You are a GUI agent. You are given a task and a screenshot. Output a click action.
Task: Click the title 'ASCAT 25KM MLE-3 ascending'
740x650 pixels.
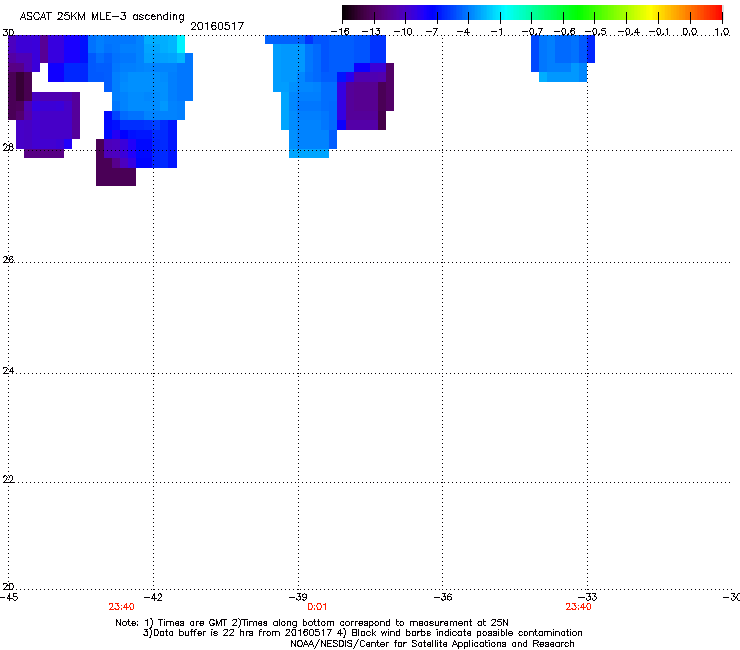102,16
